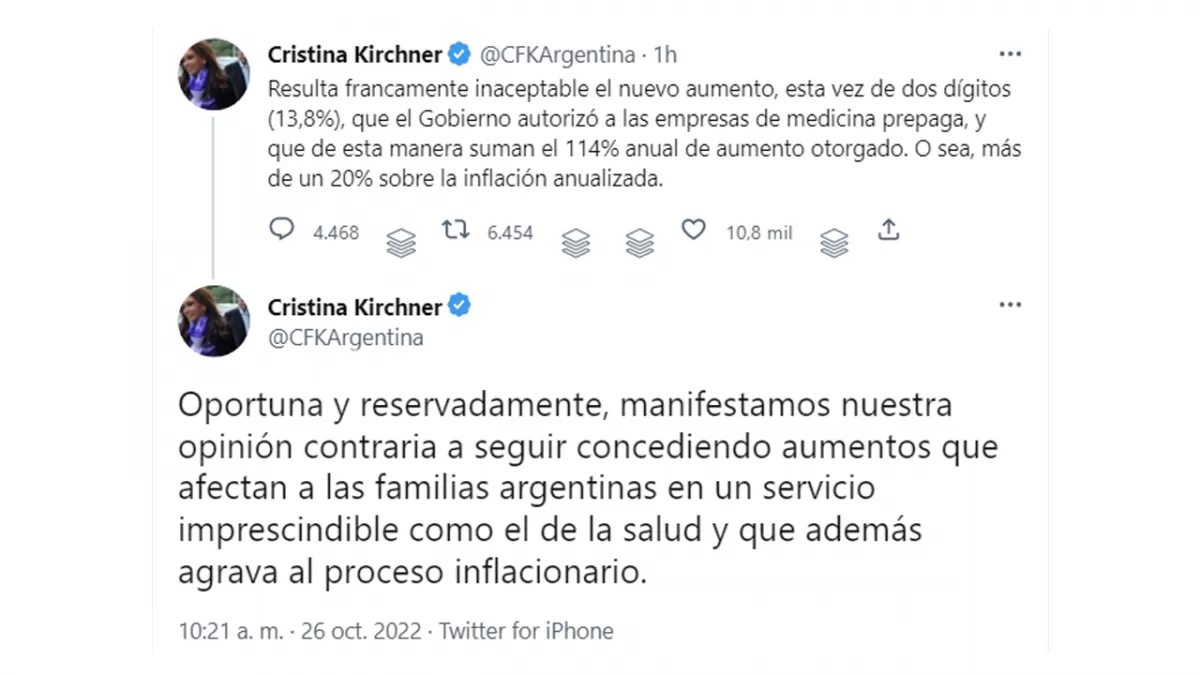Unlike the tweet showing 10,8 mil likes

693,229
